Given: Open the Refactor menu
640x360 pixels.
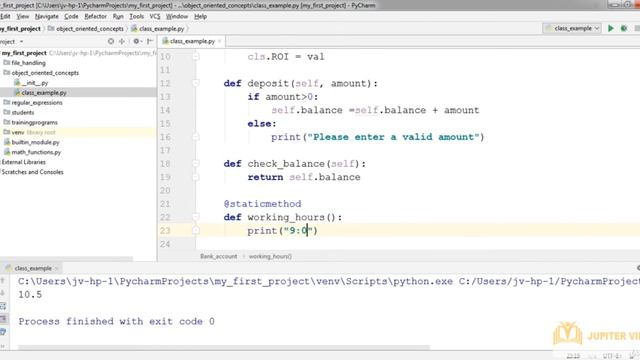Looking at the screenshot, I should point(96,16).
